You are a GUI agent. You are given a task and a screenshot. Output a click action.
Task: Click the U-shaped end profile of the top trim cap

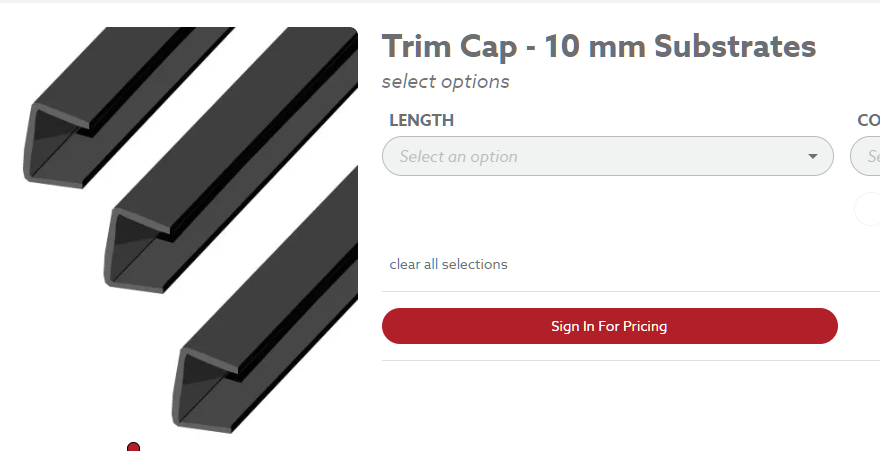56,146
